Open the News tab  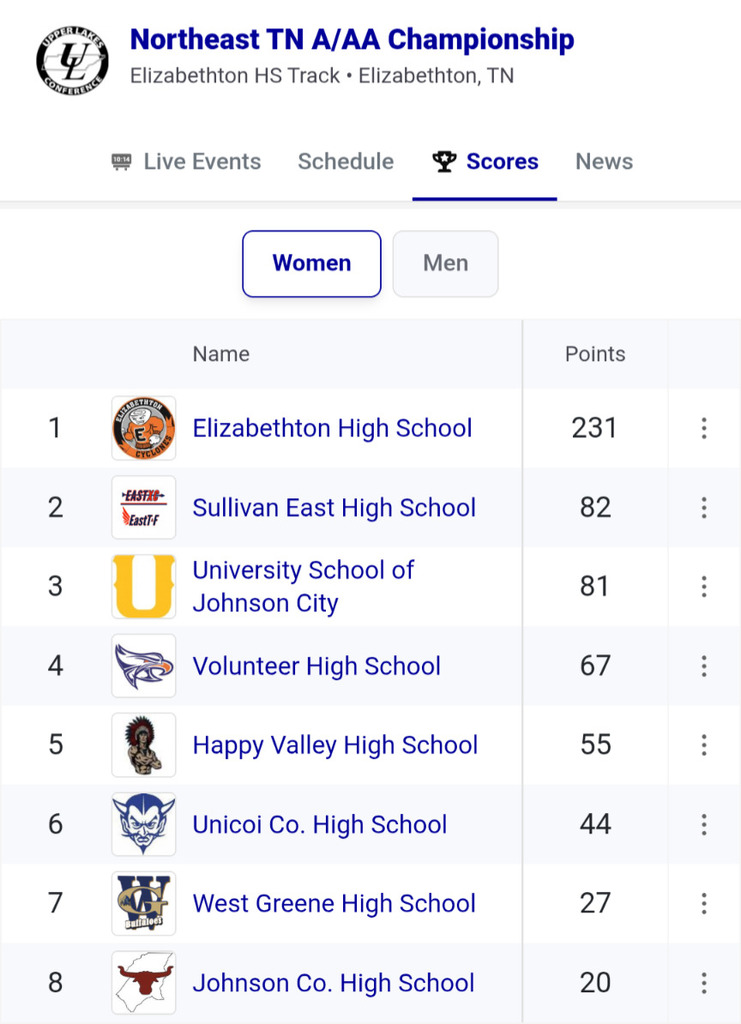604,162
